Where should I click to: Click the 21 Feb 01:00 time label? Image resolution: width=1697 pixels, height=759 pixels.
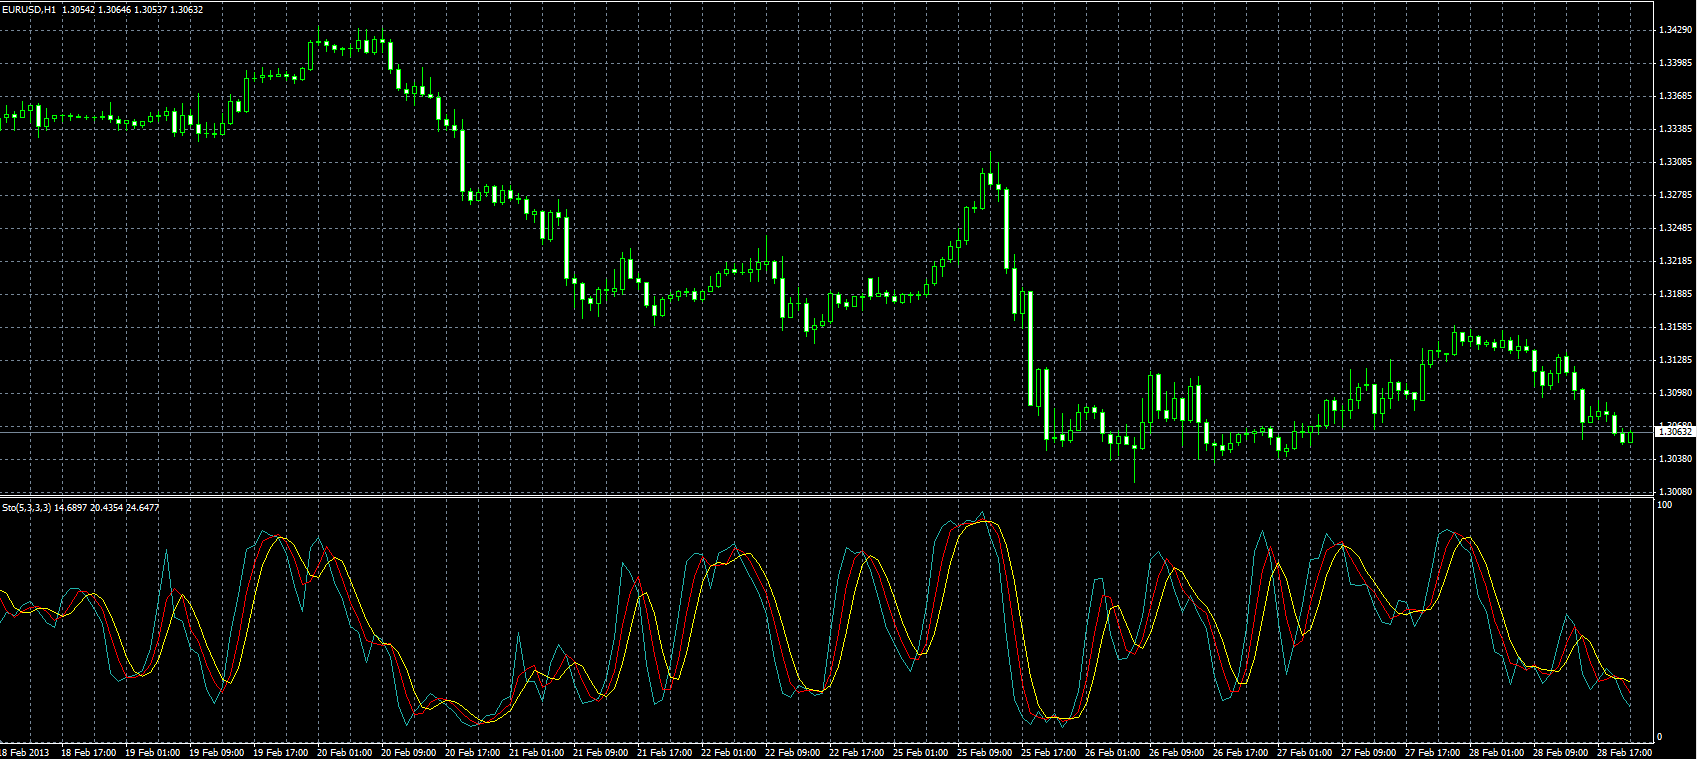click(537, 753)
